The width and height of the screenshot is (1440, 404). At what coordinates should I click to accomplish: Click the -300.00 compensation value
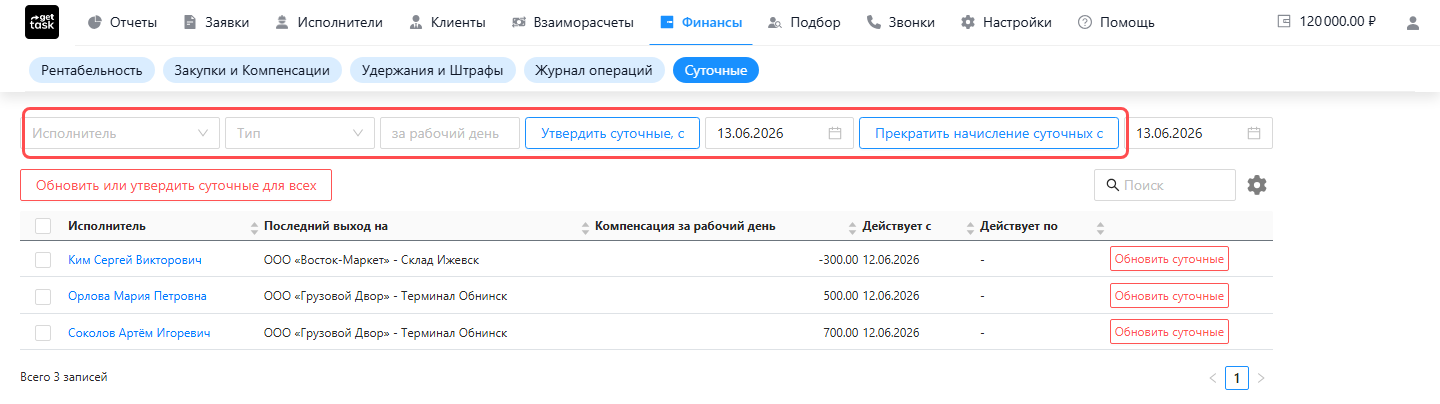pyautogui.click(x=838, y=260)
